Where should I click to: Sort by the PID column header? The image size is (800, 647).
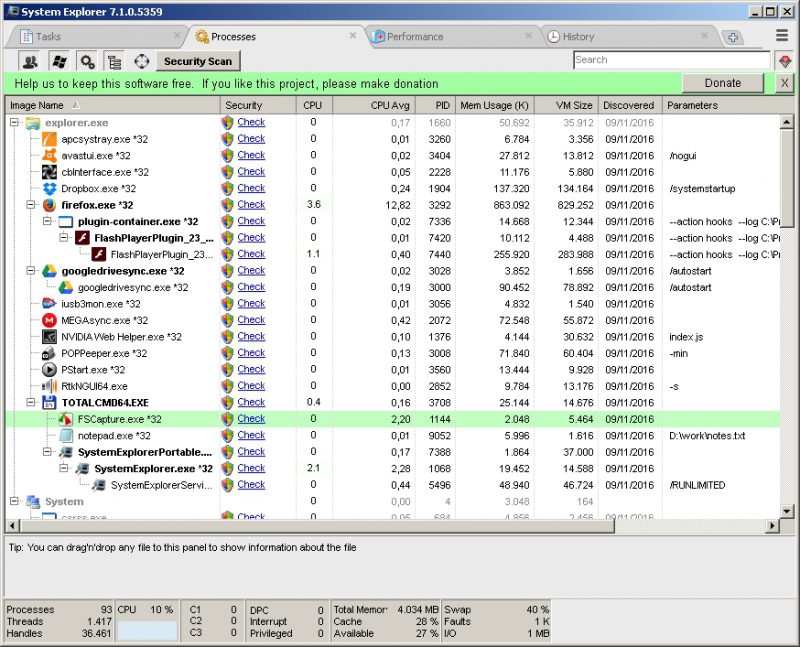(x=435, y=105)
